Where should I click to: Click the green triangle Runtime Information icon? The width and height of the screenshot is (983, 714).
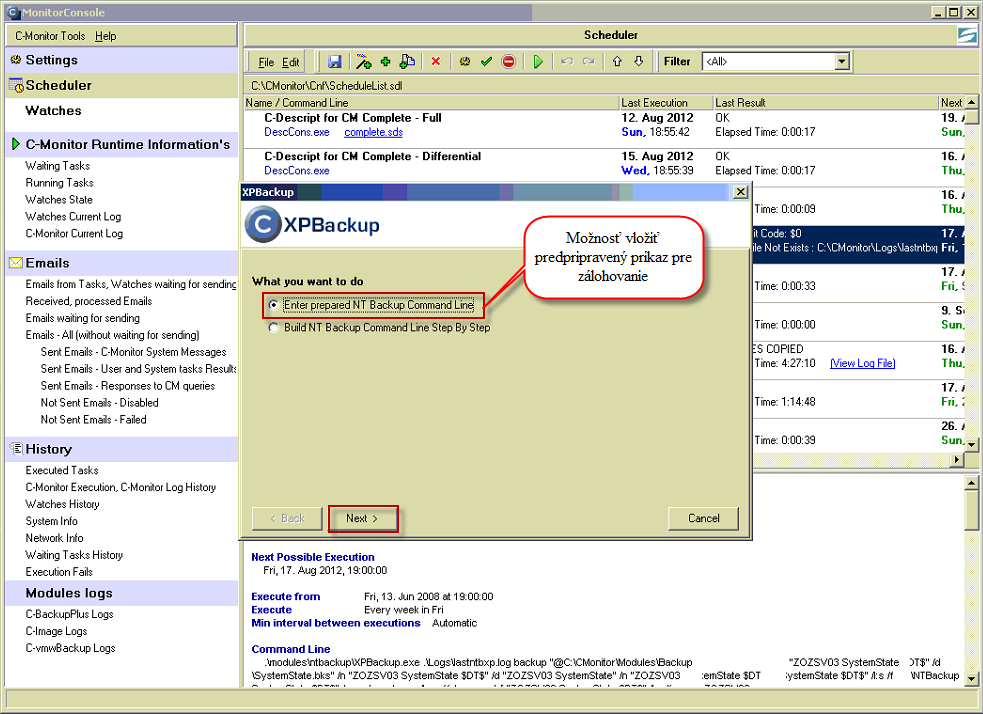tap(16, 144)
